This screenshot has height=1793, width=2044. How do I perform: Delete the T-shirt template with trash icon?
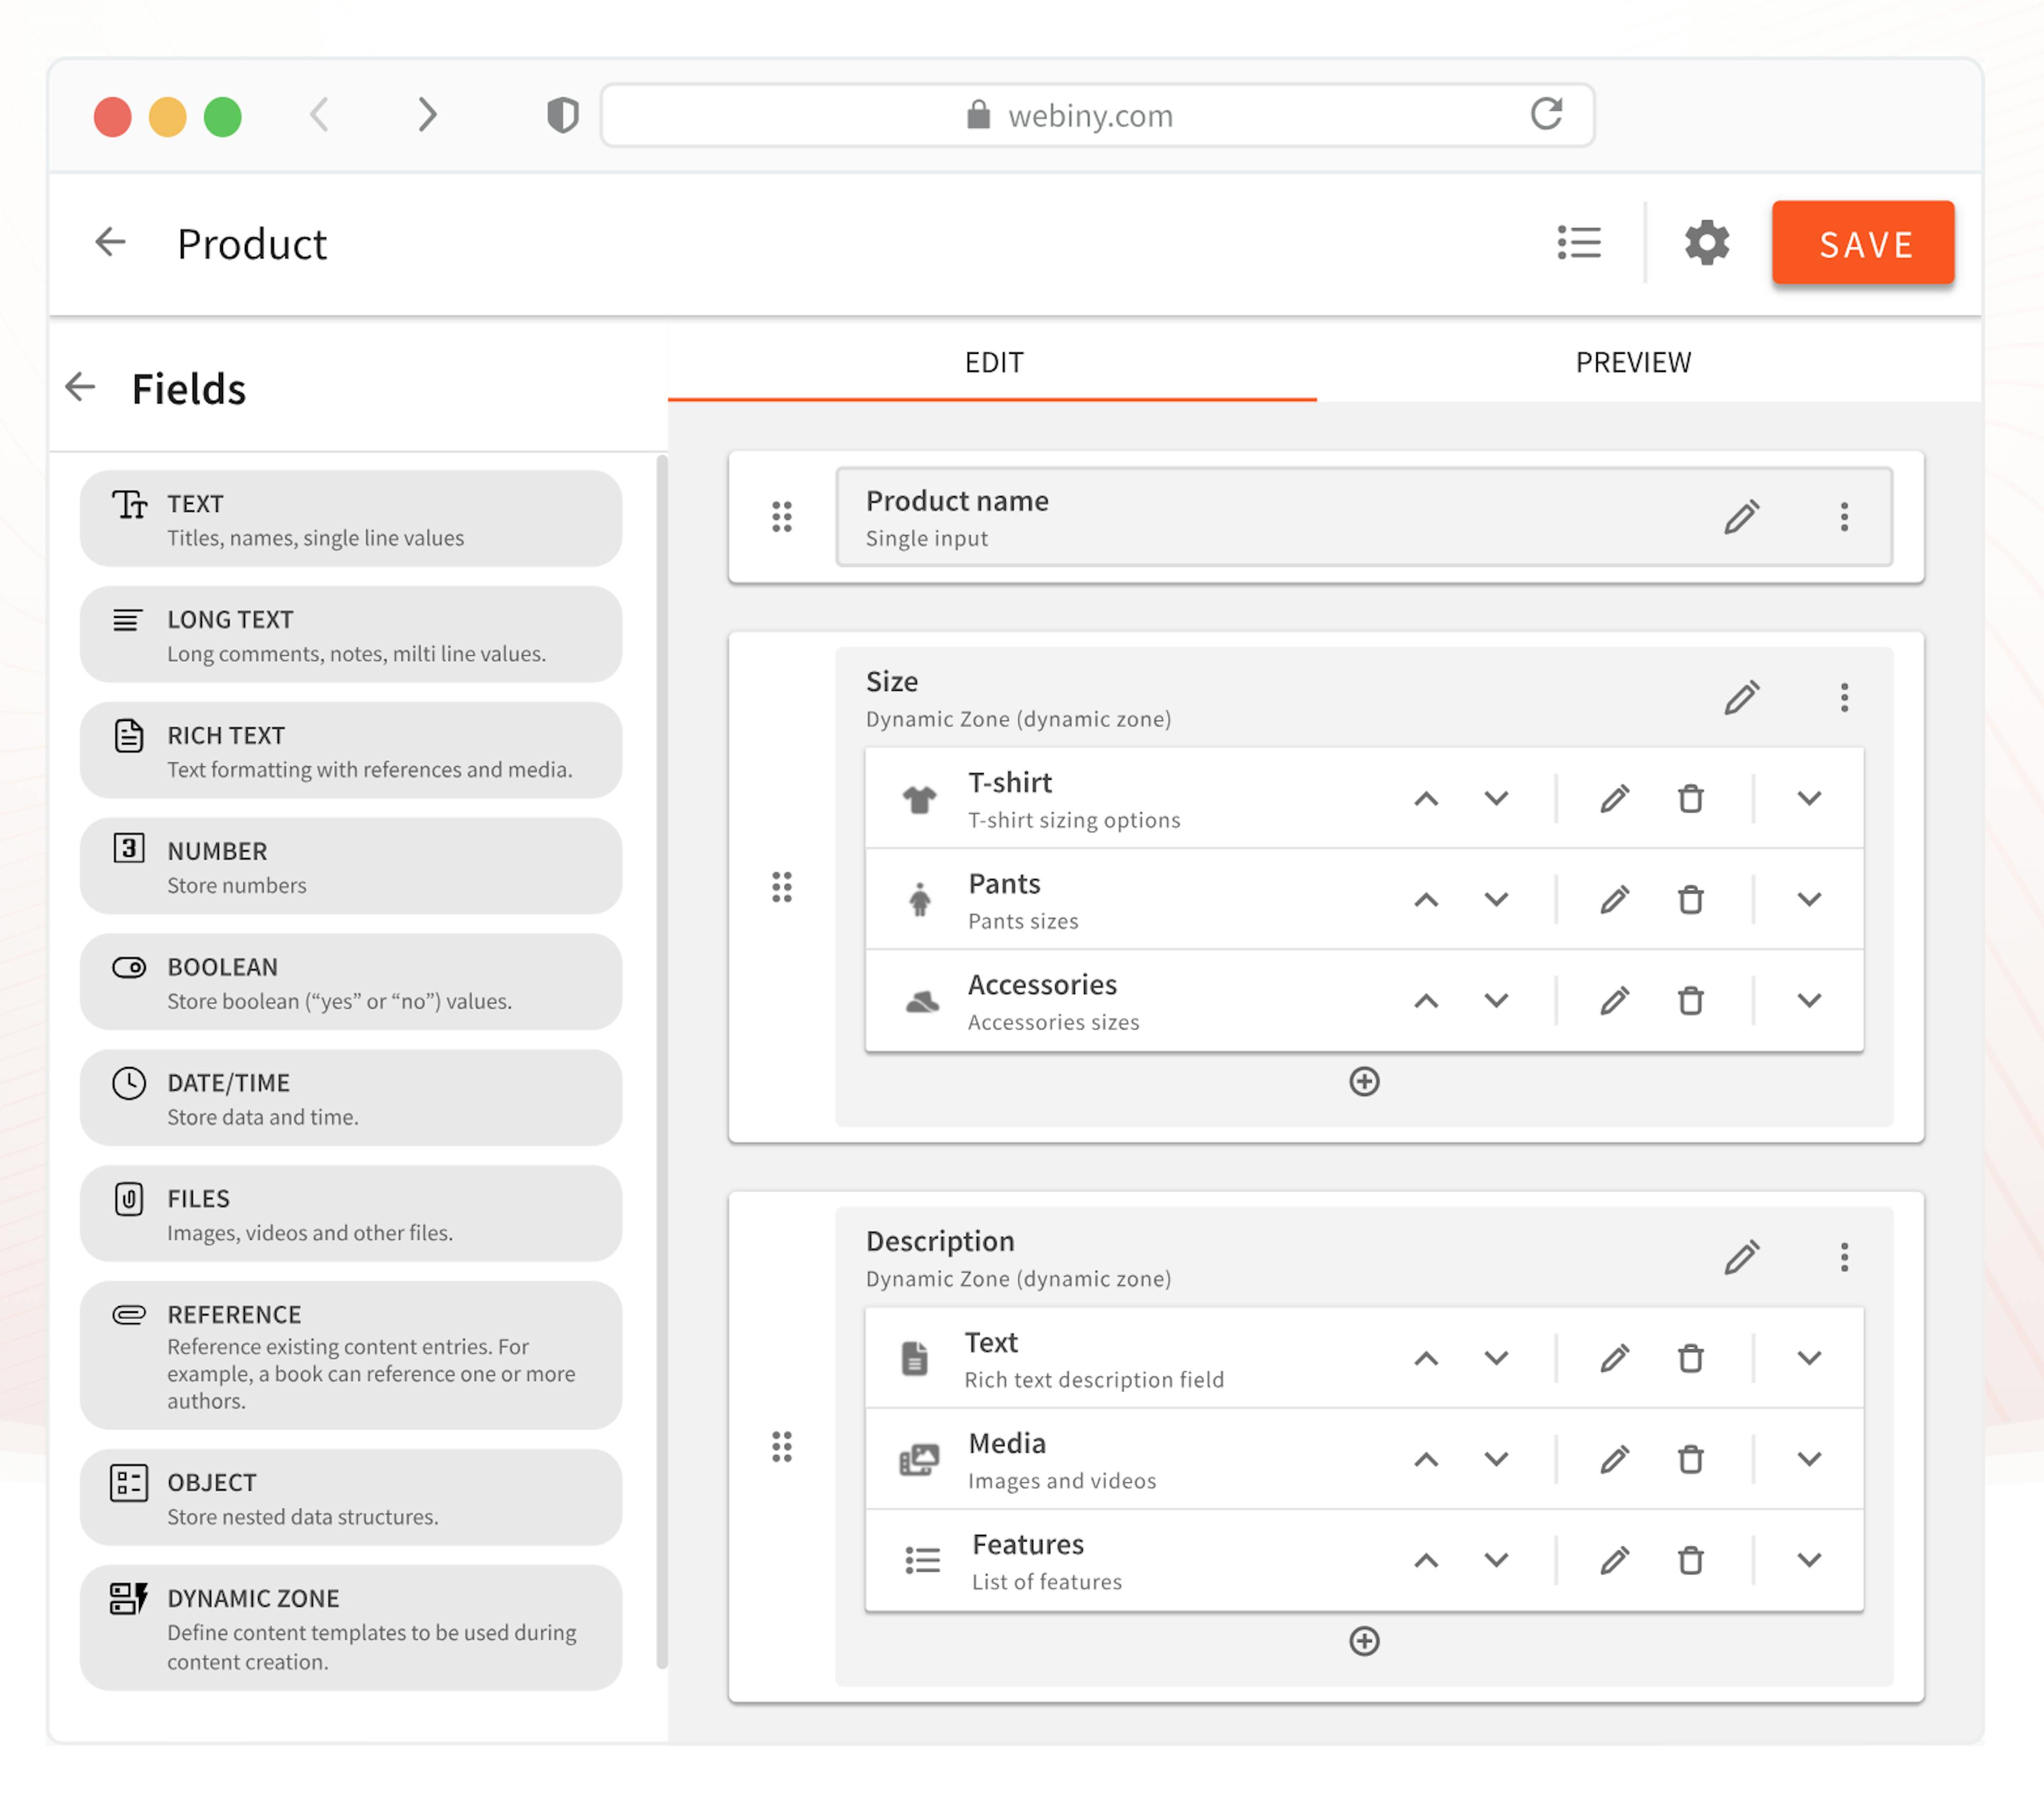[x=1690, y=799]
